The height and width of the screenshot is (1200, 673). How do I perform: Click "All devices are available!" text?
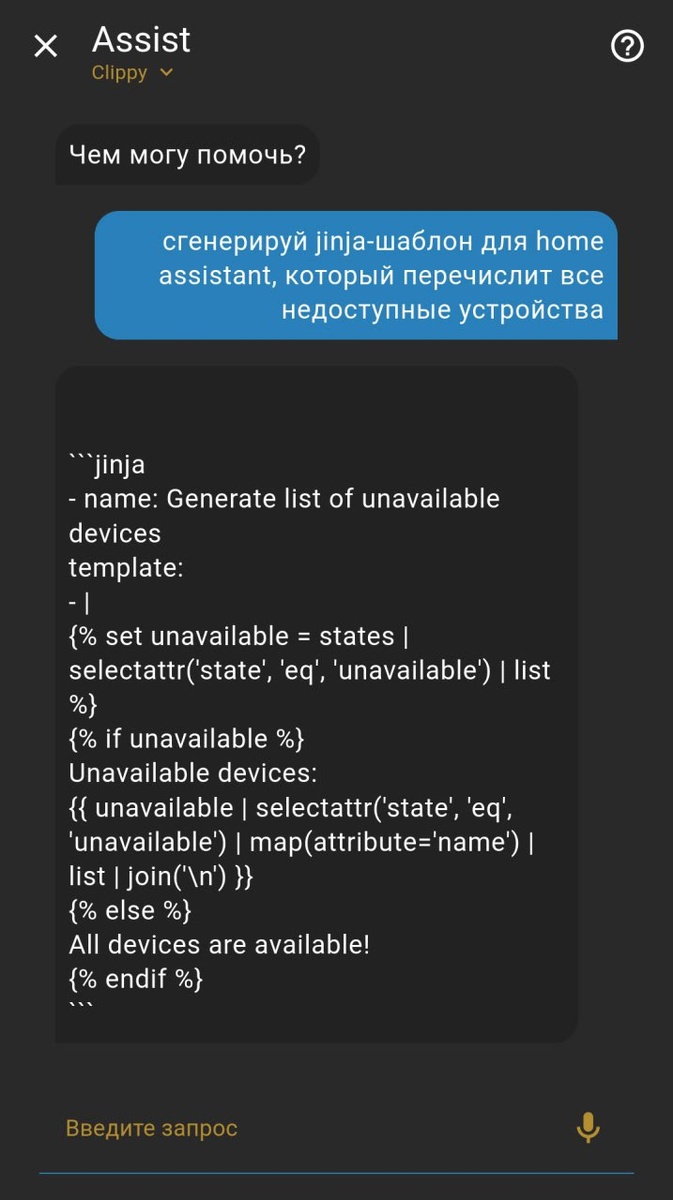(219, 944)
